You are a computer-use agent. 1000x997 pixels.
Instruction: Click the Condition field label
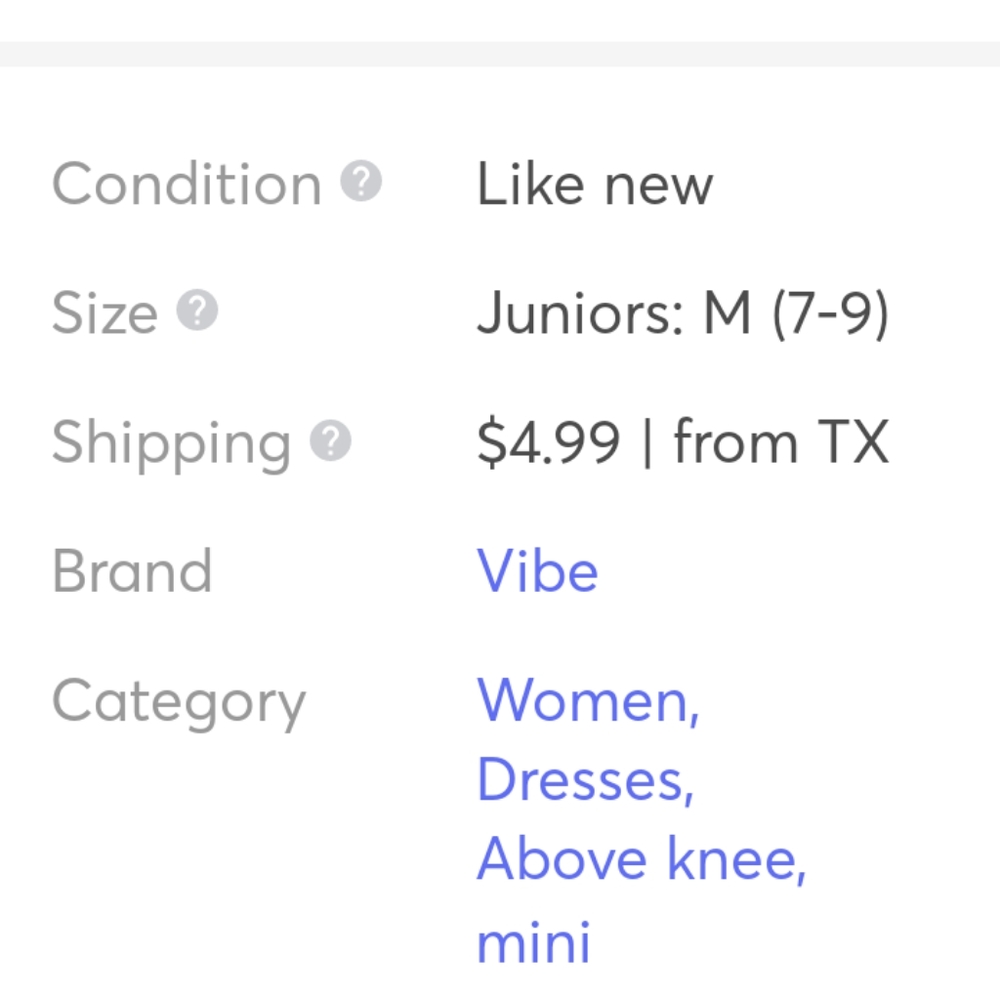(187, 184)
